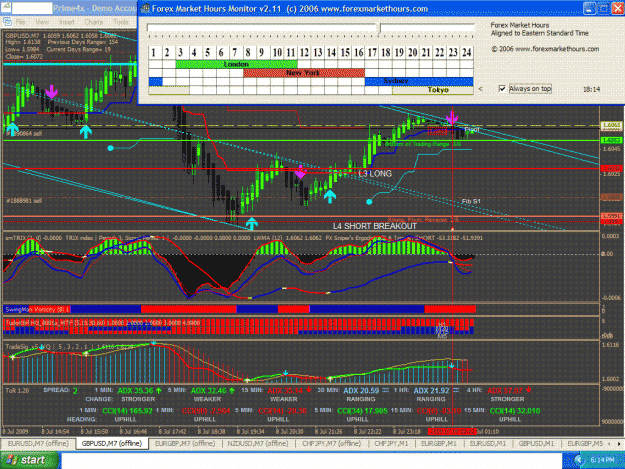The image size is (625, 469).
Task: Switch to the EURGBP,M7 (offline) tab
Action: (185, 443)
